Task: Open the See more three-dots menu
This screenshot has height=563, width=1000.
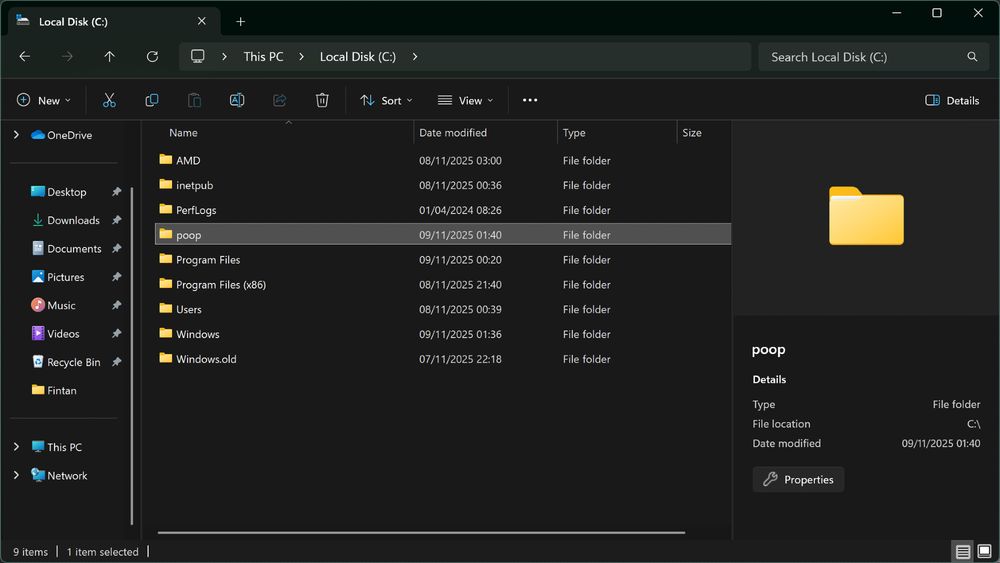Action: point(530,100)
